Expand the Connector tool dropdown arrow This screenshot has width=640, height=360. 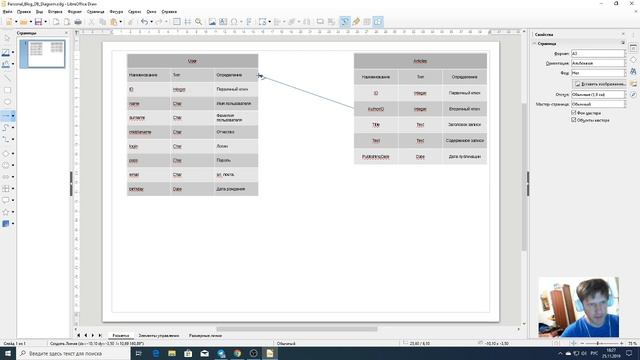(x=13, y=140)
